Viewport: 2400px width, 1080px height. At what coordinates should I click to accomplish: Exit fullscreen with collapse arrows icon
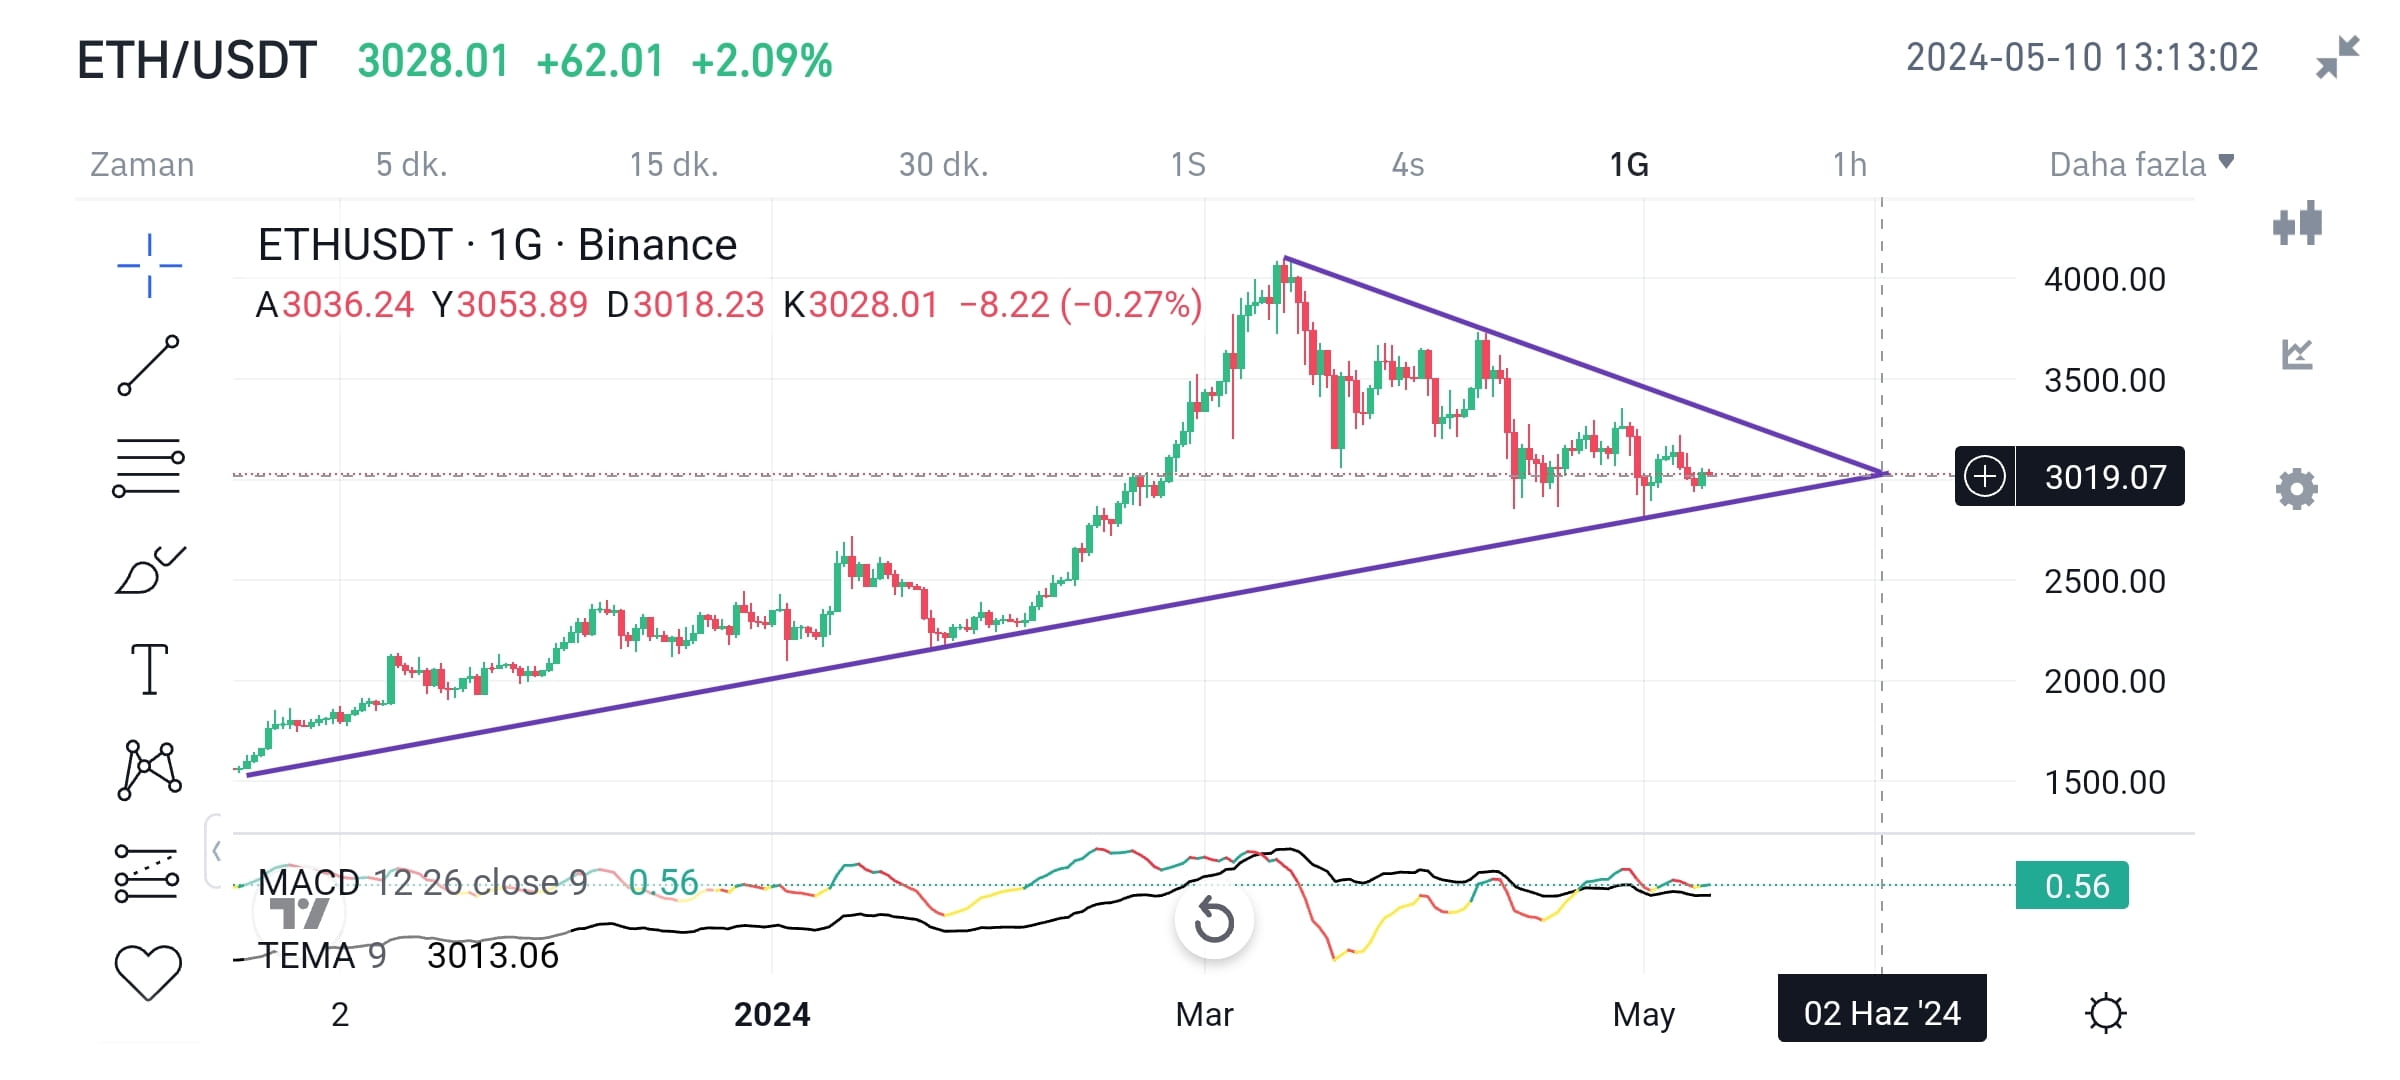point(2338,57)
